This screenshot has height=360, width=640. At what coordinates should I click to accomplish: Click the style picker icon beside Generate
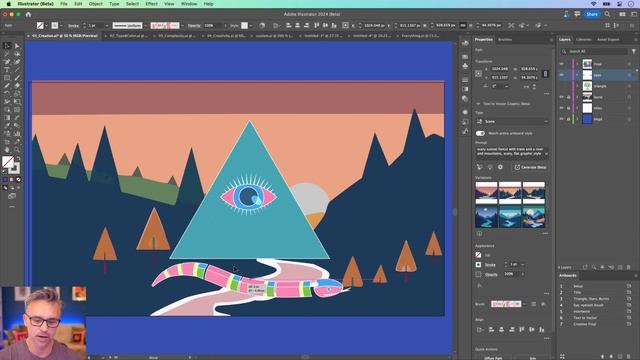480,167
